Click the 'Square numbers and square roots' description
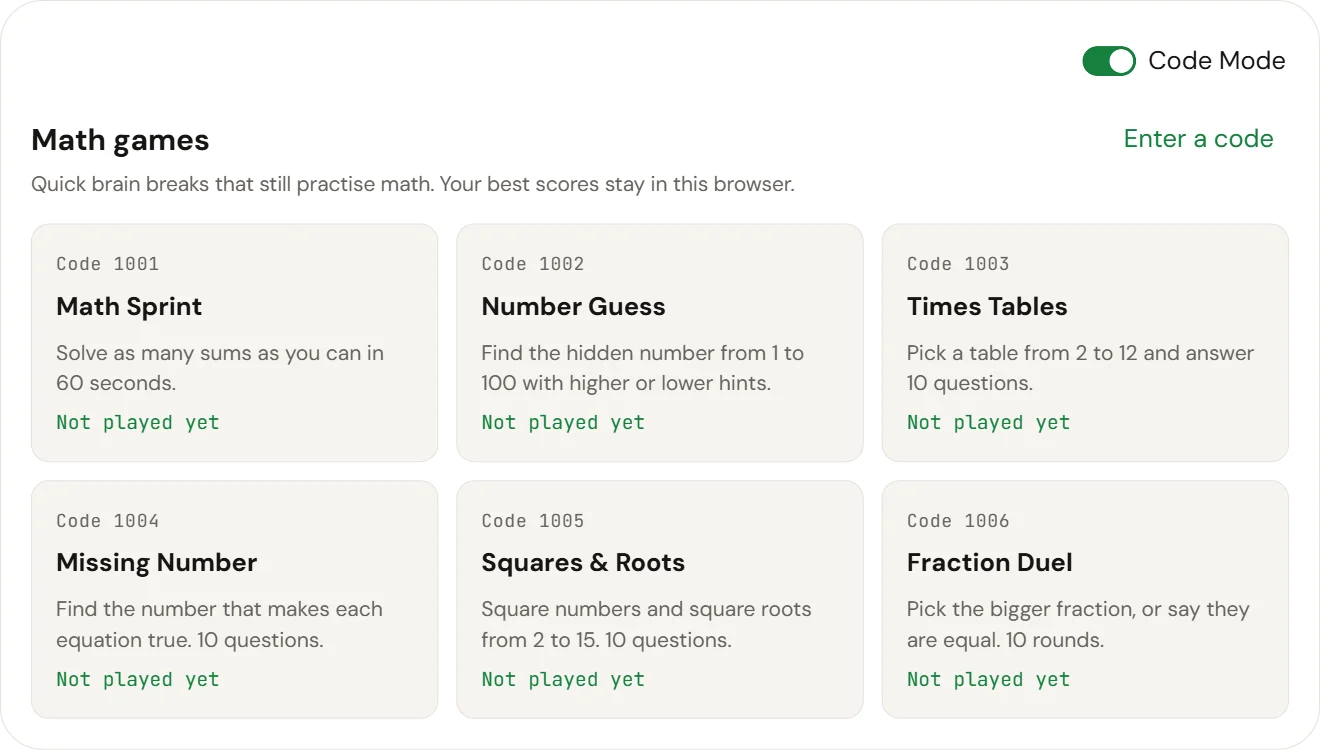This screenshot has width=1320, height=750. pyautogui.click(x=646, y=625)
